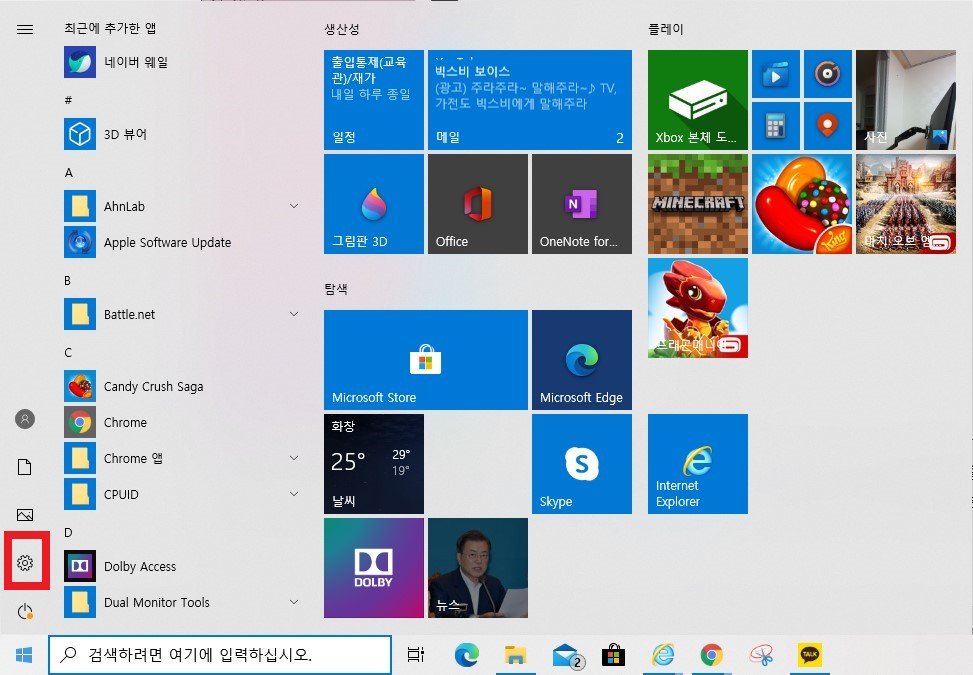Screen dimensions: 973x675
Task: Open Chrome from the taskbar
Action: pos(712,655)
